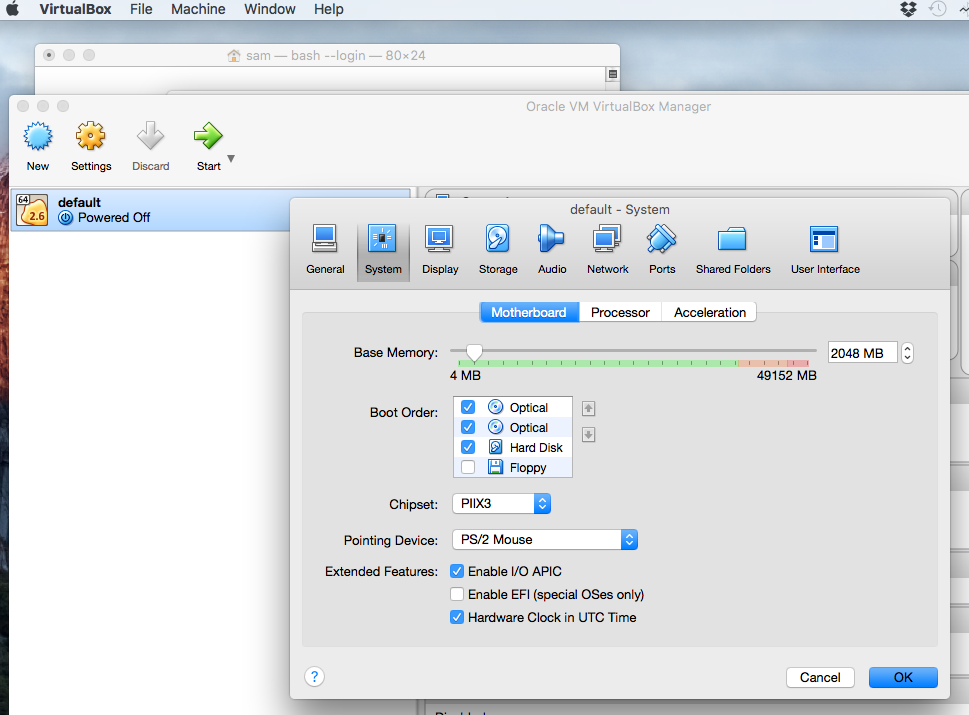
Task: Click the terminal window scroll button
Action: point(612,75)
